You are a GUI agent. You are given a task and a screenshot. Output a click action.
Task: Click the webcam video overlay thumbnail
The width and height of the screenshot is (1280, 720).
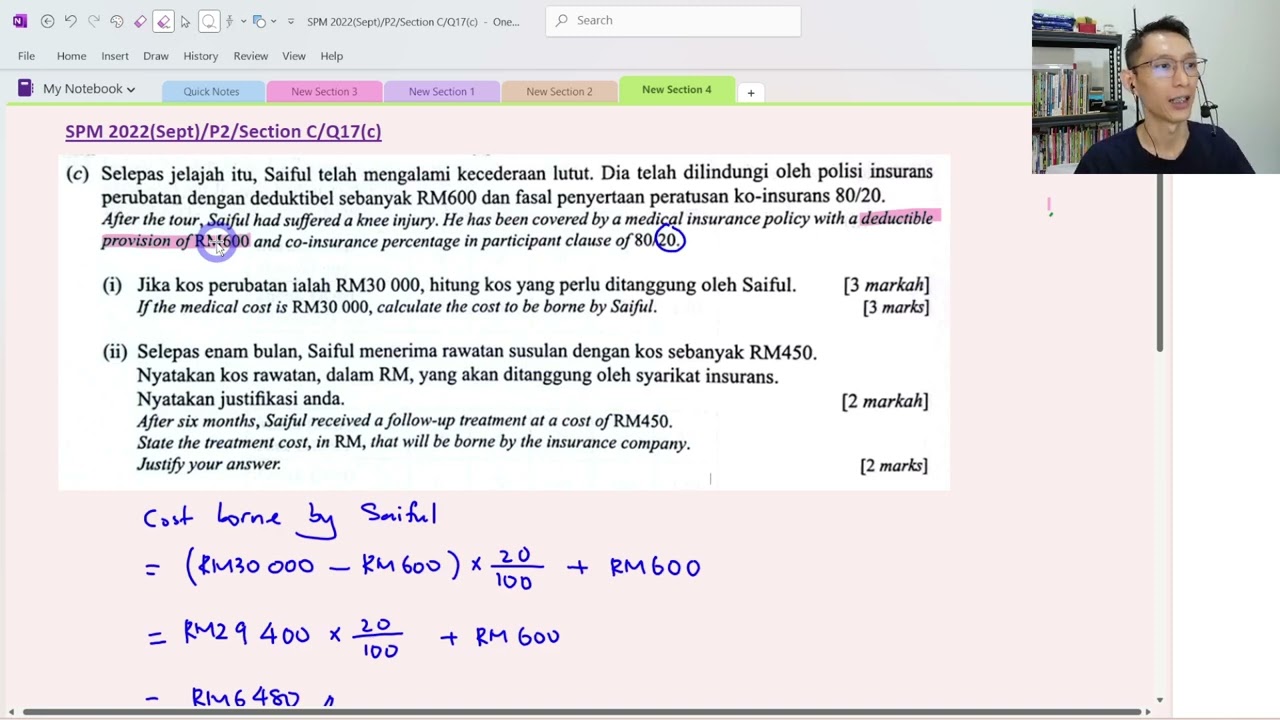point(1156,87)
